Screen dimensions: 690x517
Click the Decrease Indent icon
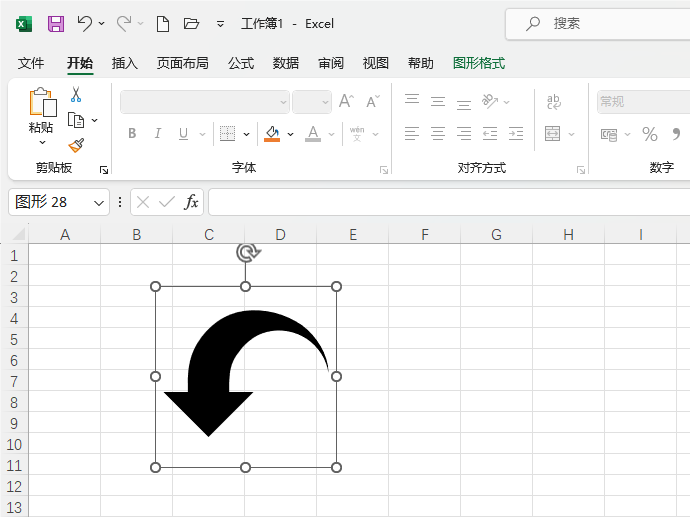pos(490,133)
